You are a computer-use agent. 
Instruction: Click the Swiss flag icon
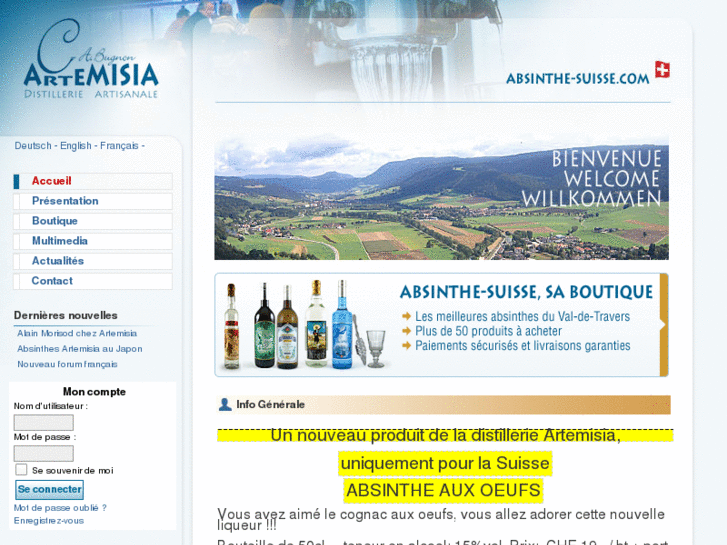tap(662, 70)
